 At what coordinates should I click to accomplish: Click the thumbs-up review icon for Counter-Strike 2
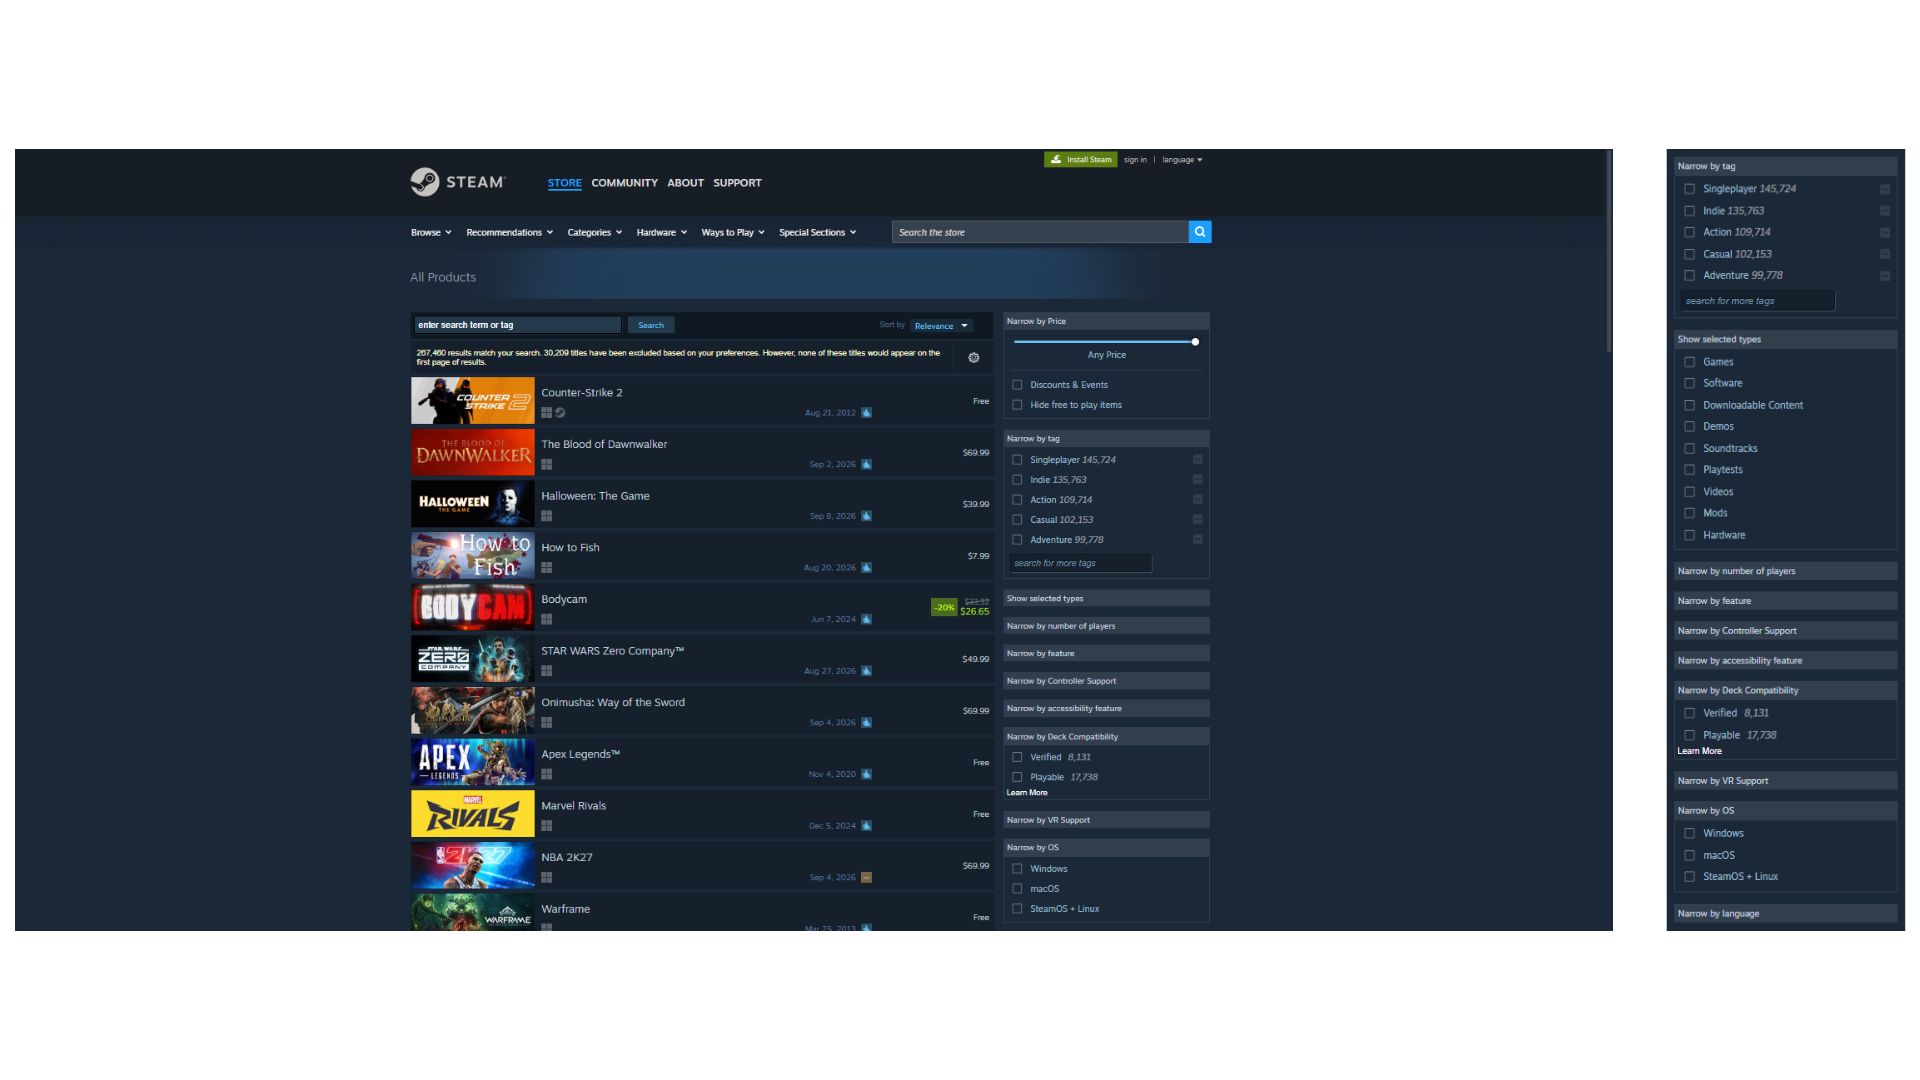[866, 413]
